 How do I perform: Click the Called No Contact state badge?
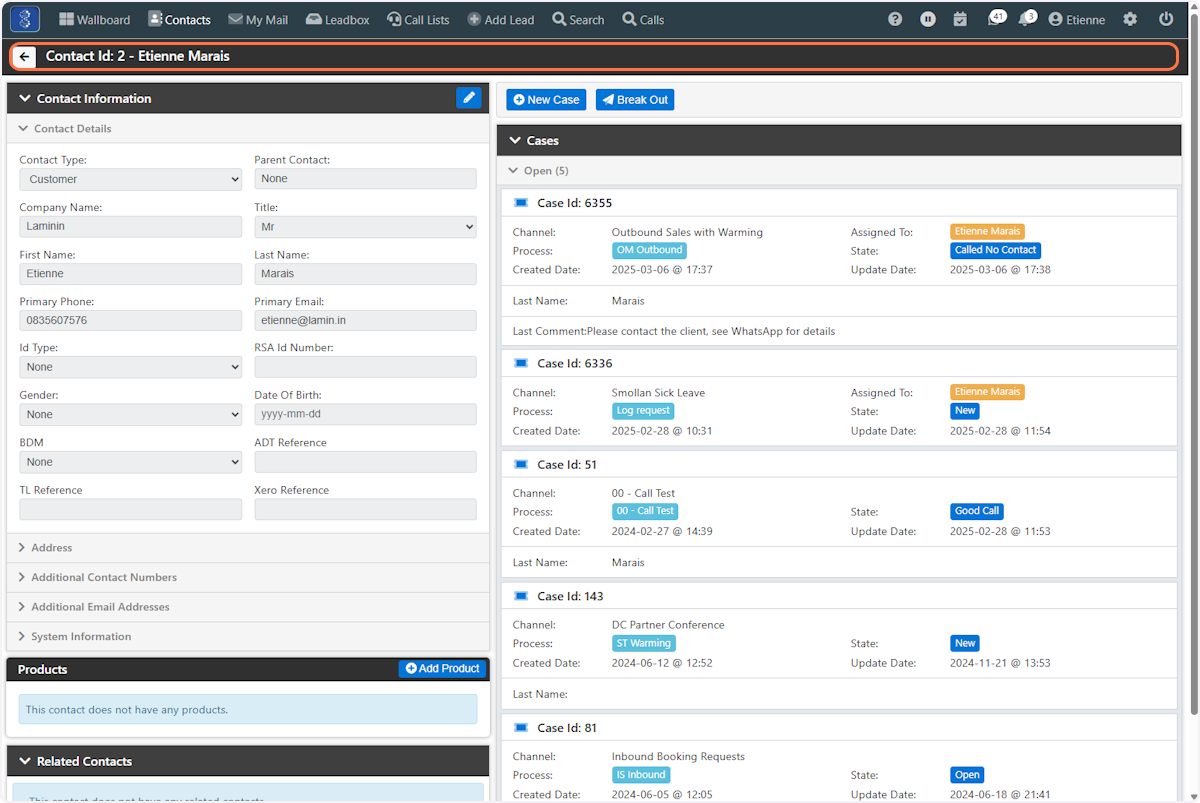point(996,250)
